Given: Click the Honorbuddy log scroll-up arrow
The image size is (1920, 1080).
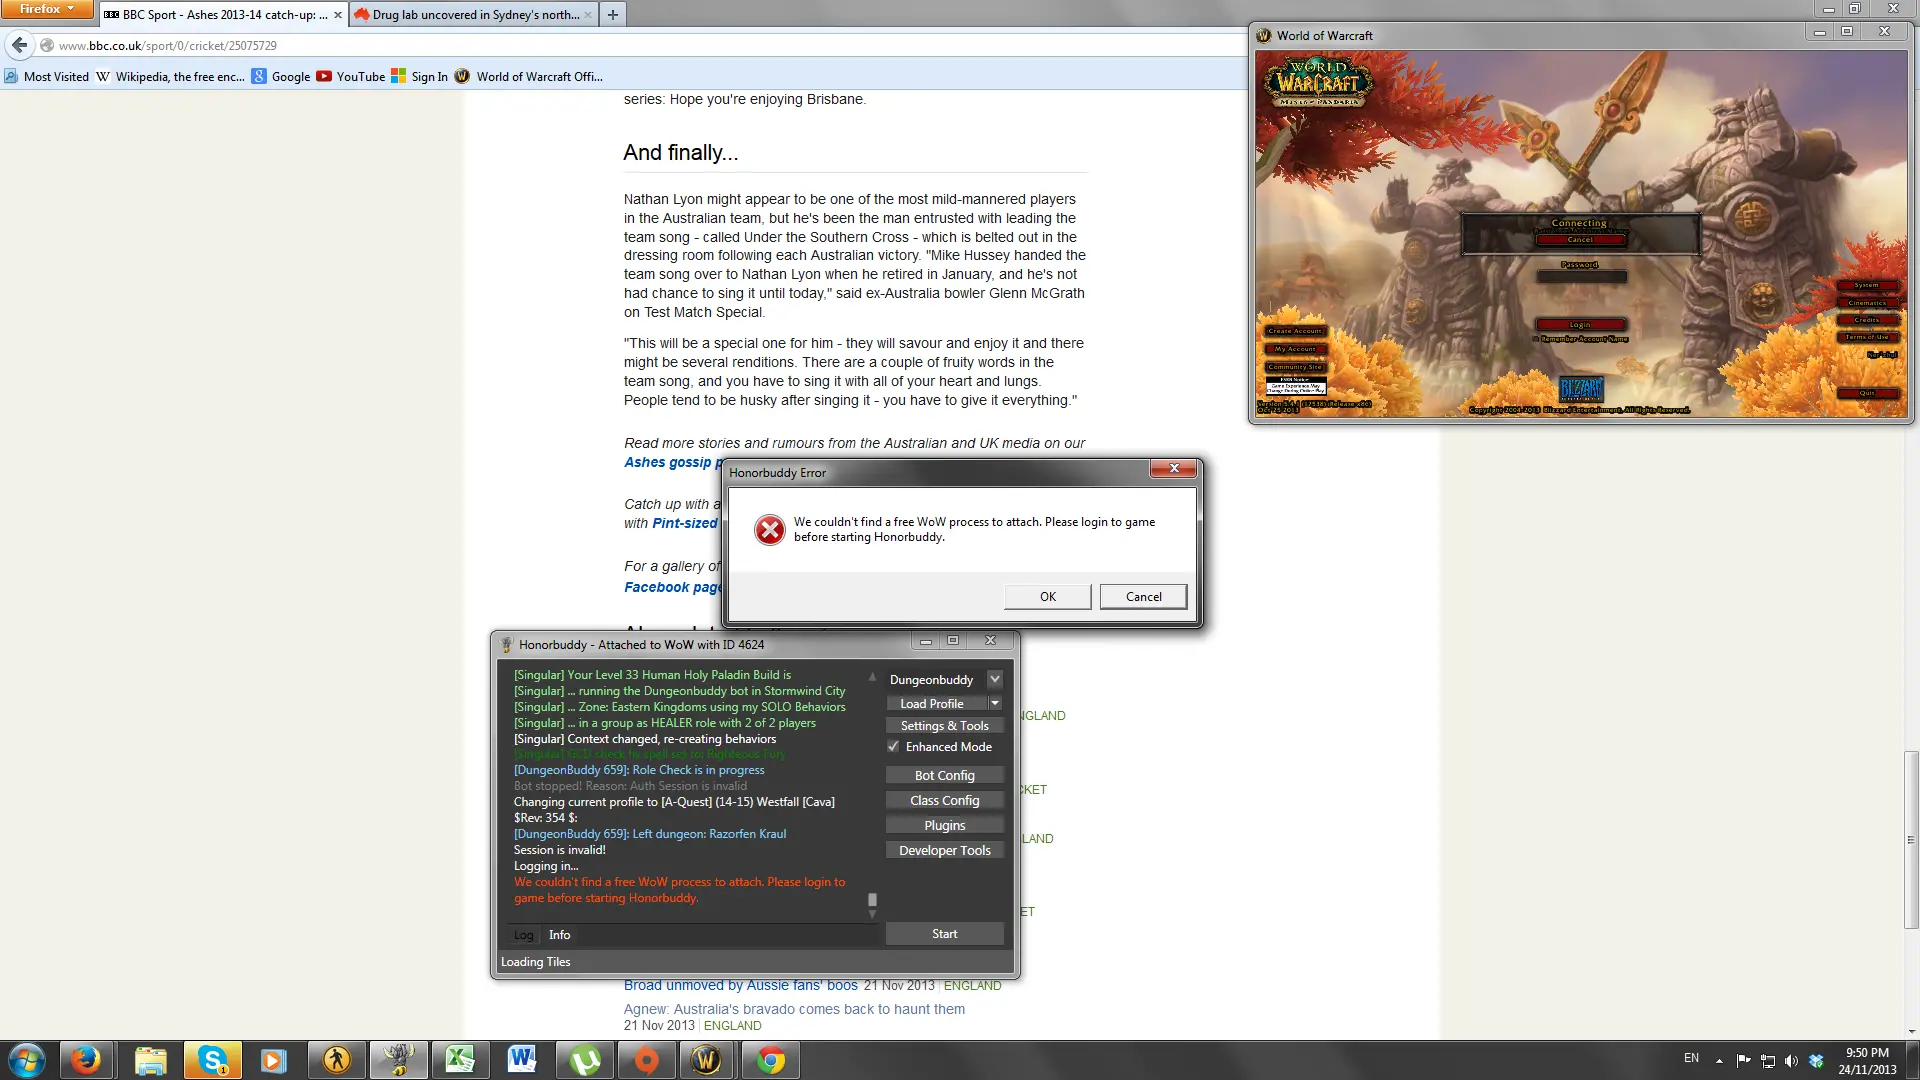Looking at the screenshot, I should (872, 676).
